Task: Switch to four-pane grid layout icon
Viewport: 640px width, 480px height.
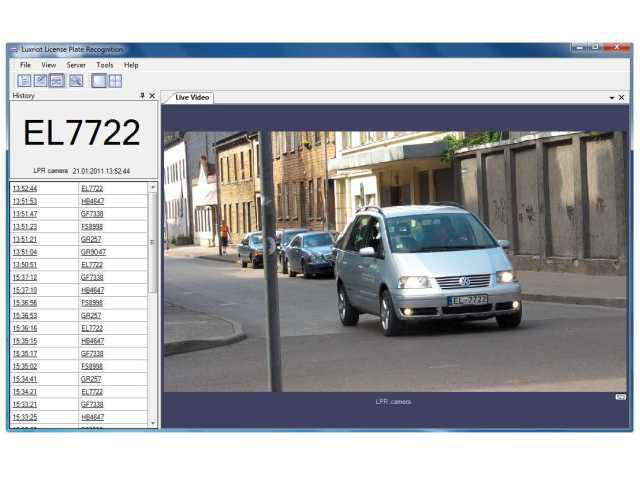Action: (x=115, y=81)
